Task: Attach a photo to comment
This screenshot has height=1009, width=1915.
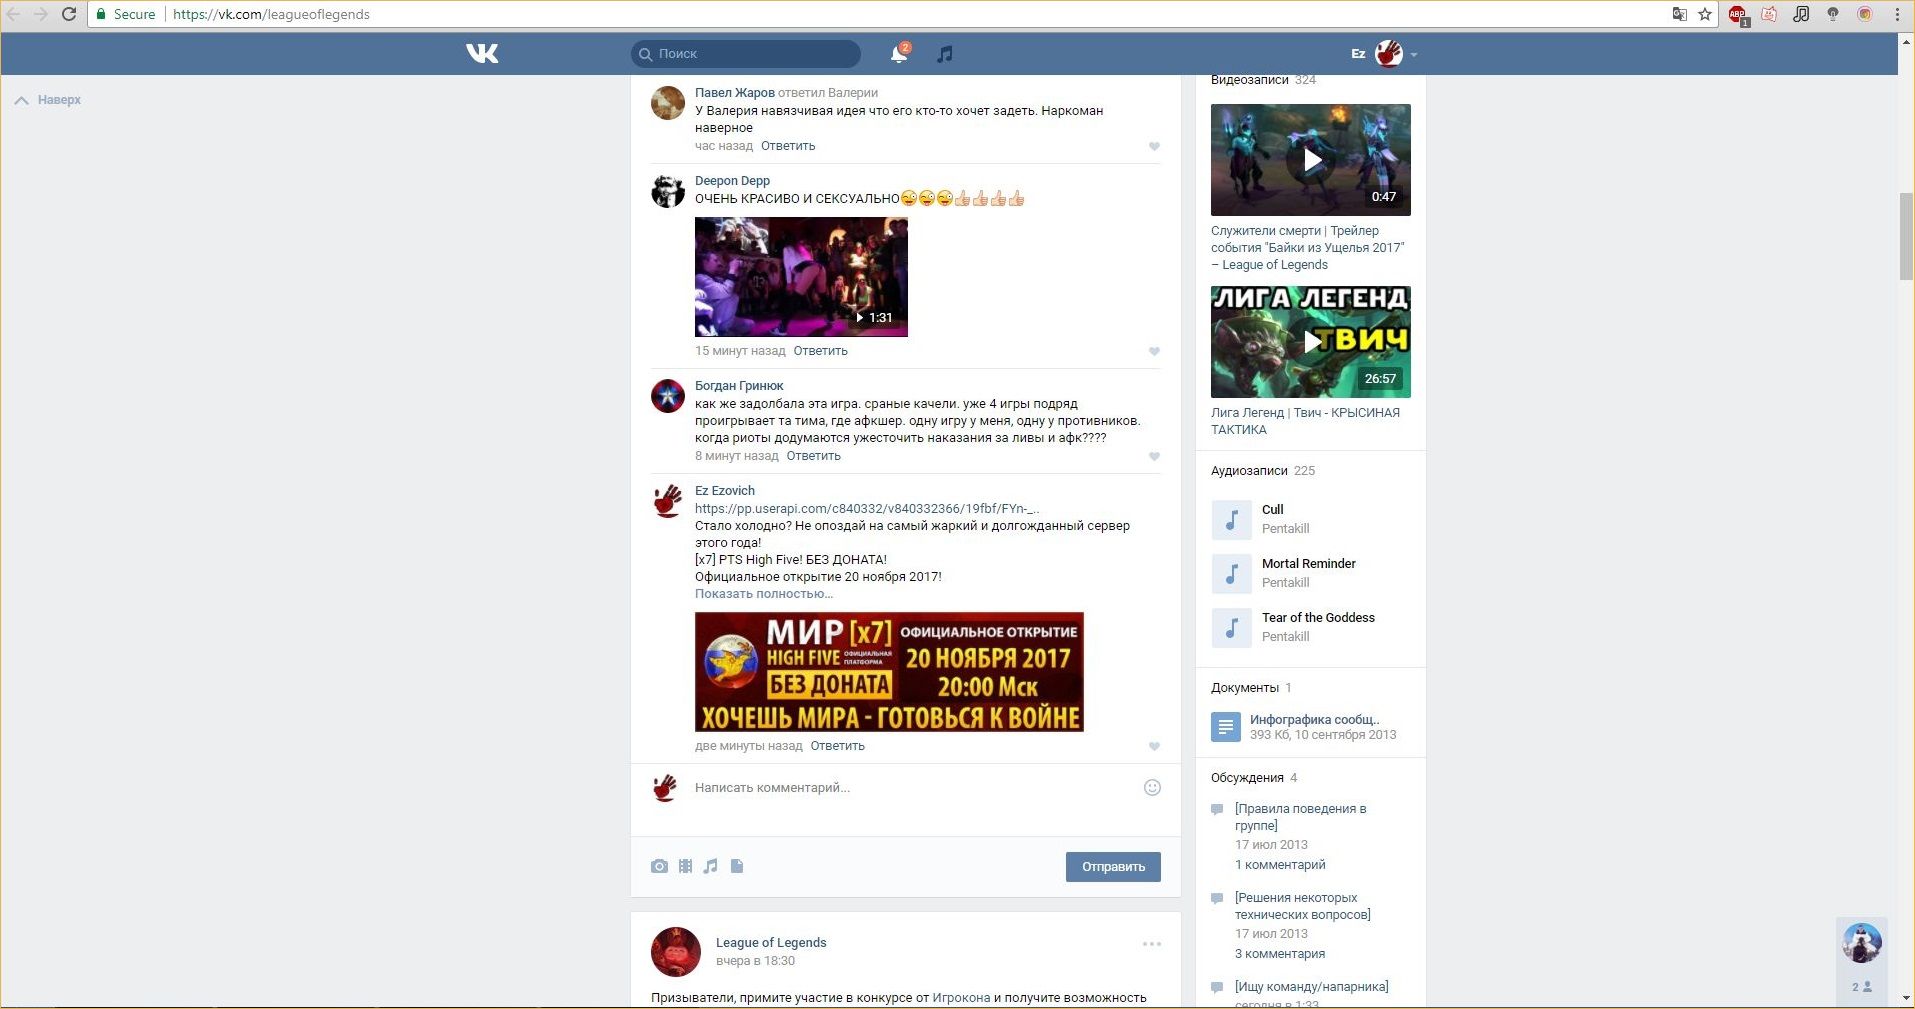Action: point(659,866)
